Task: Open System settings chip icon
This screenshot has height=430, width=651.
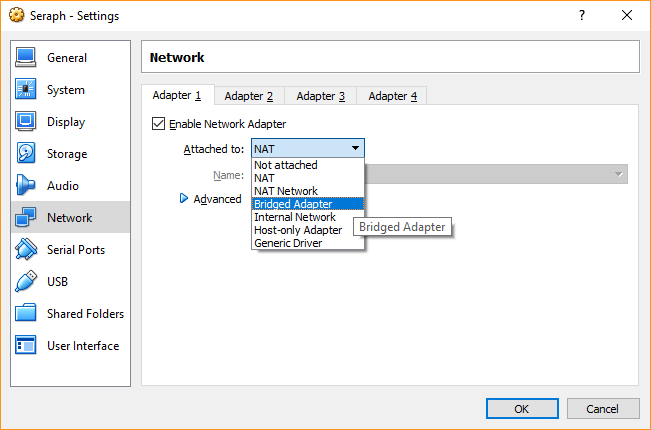Action: tap(26, 90)
